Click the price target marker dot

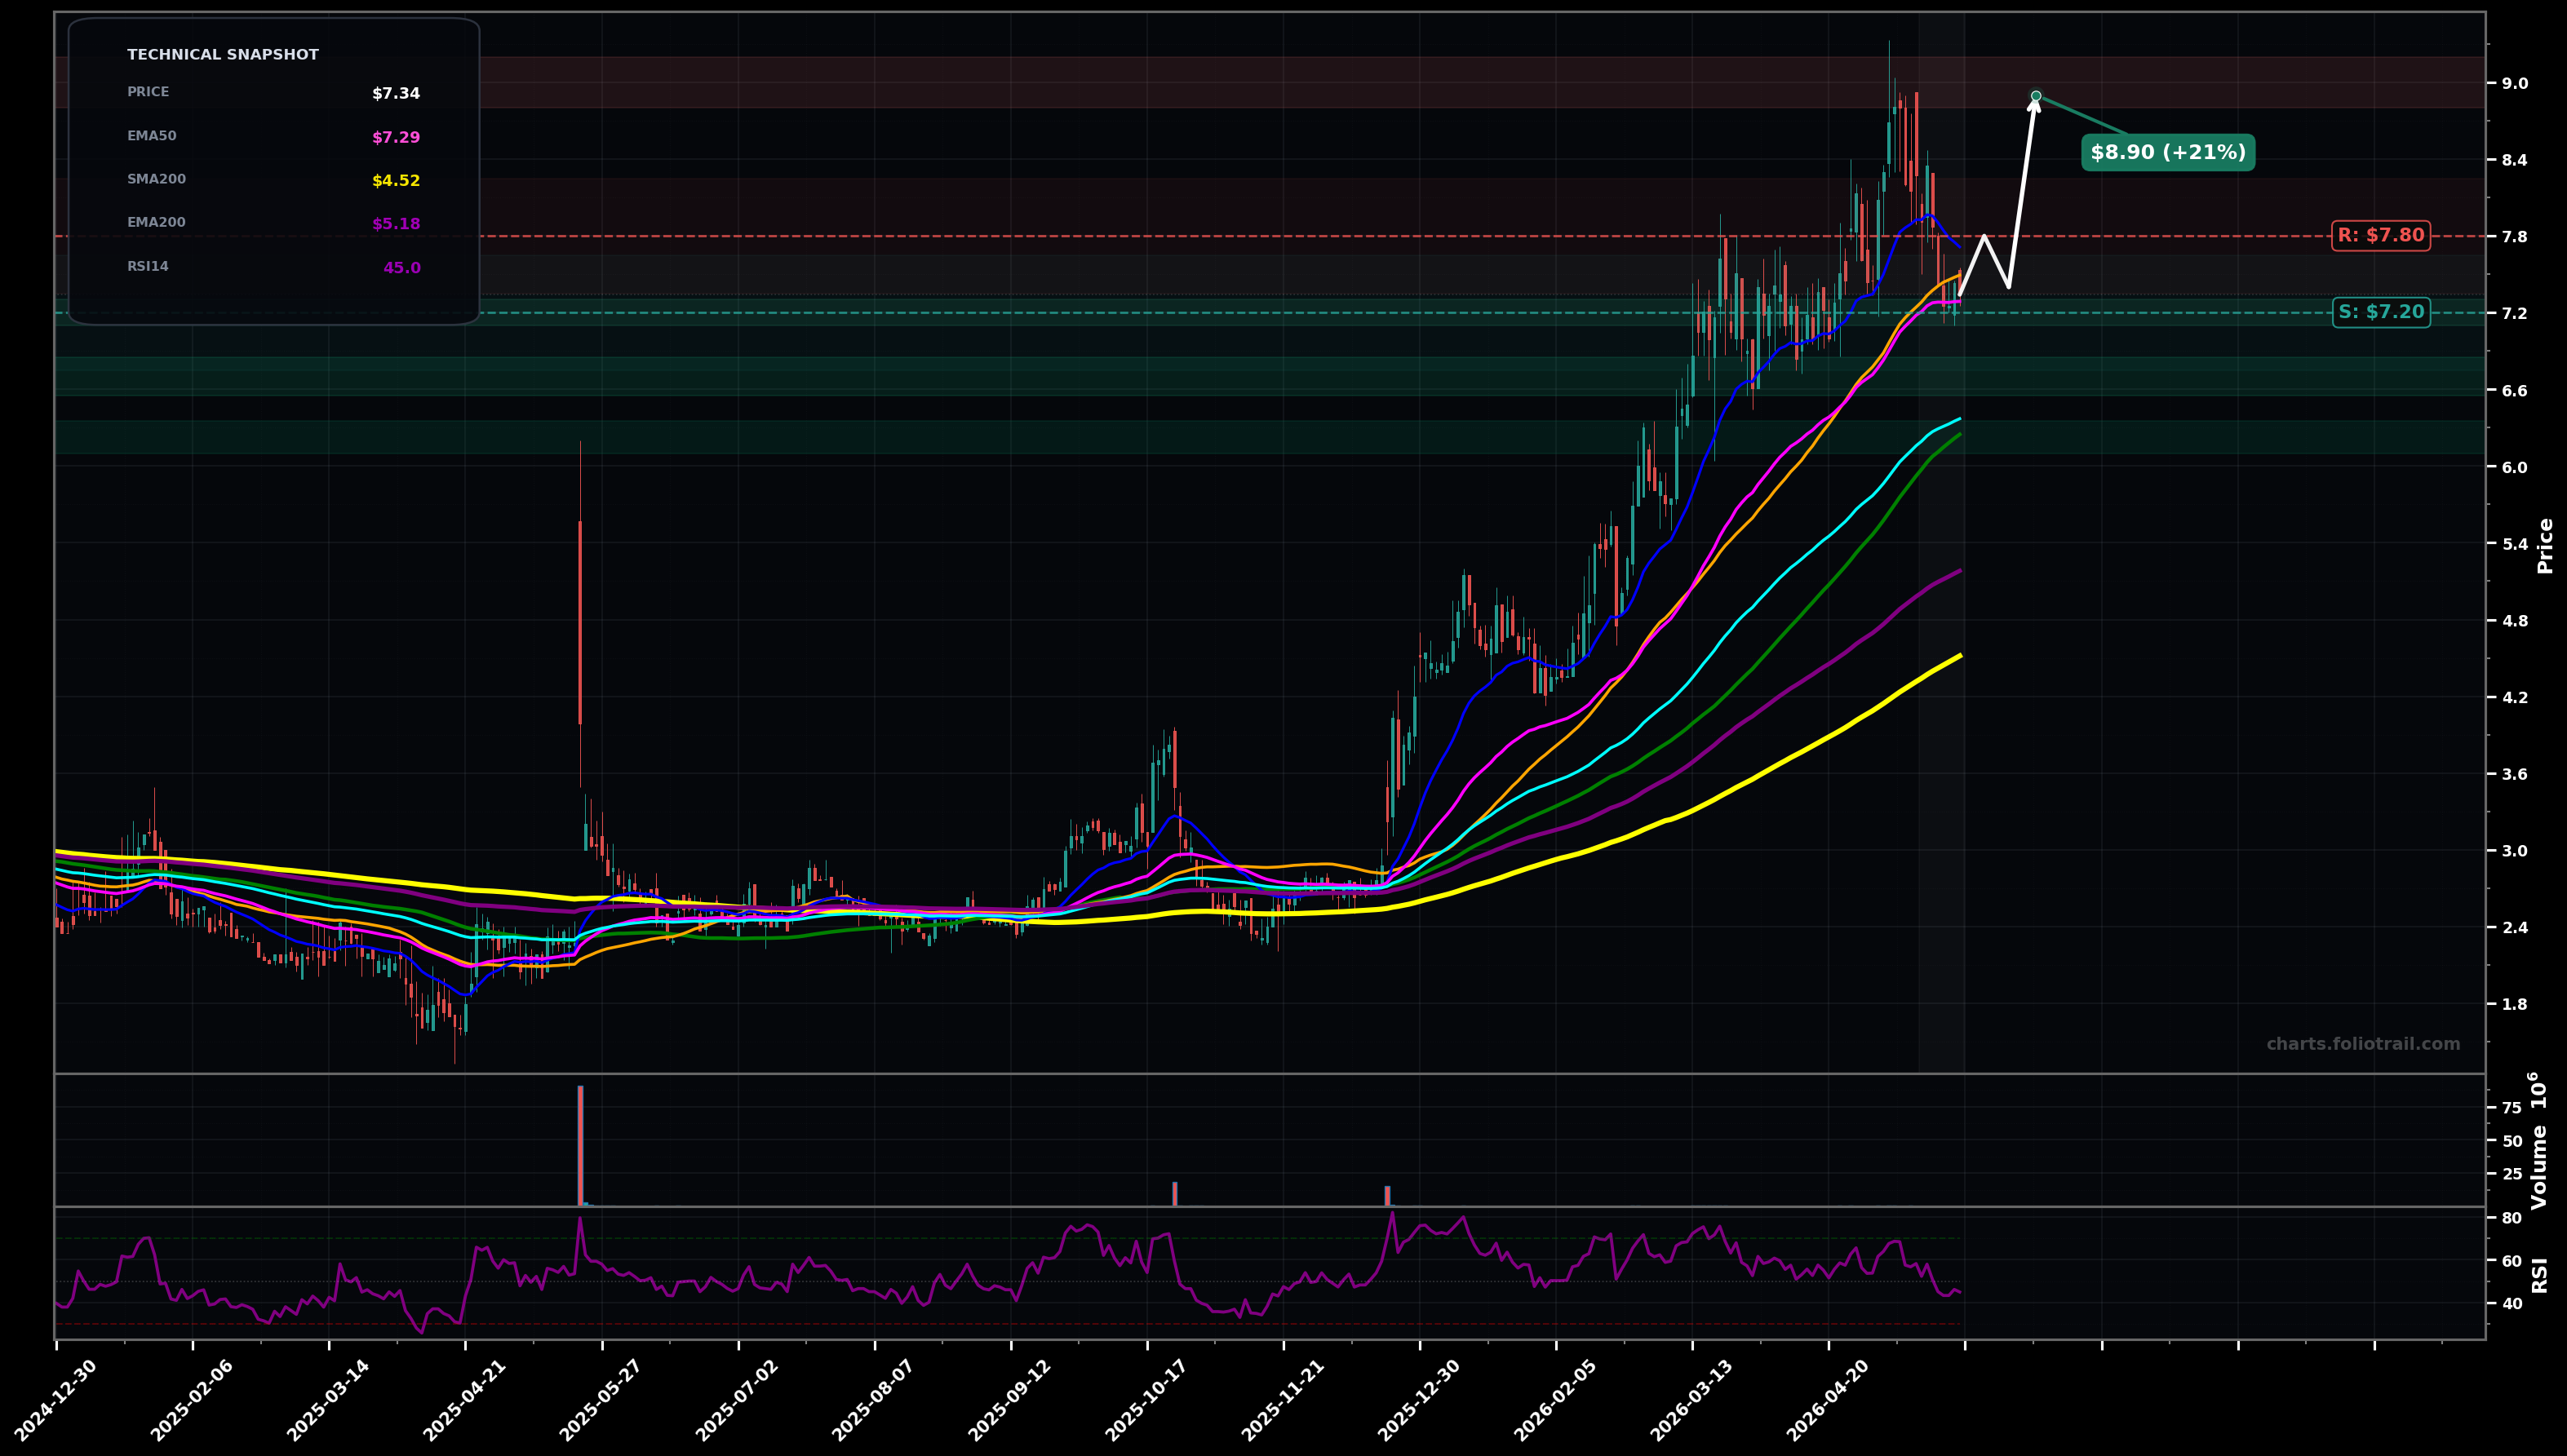click(2036, 96)
